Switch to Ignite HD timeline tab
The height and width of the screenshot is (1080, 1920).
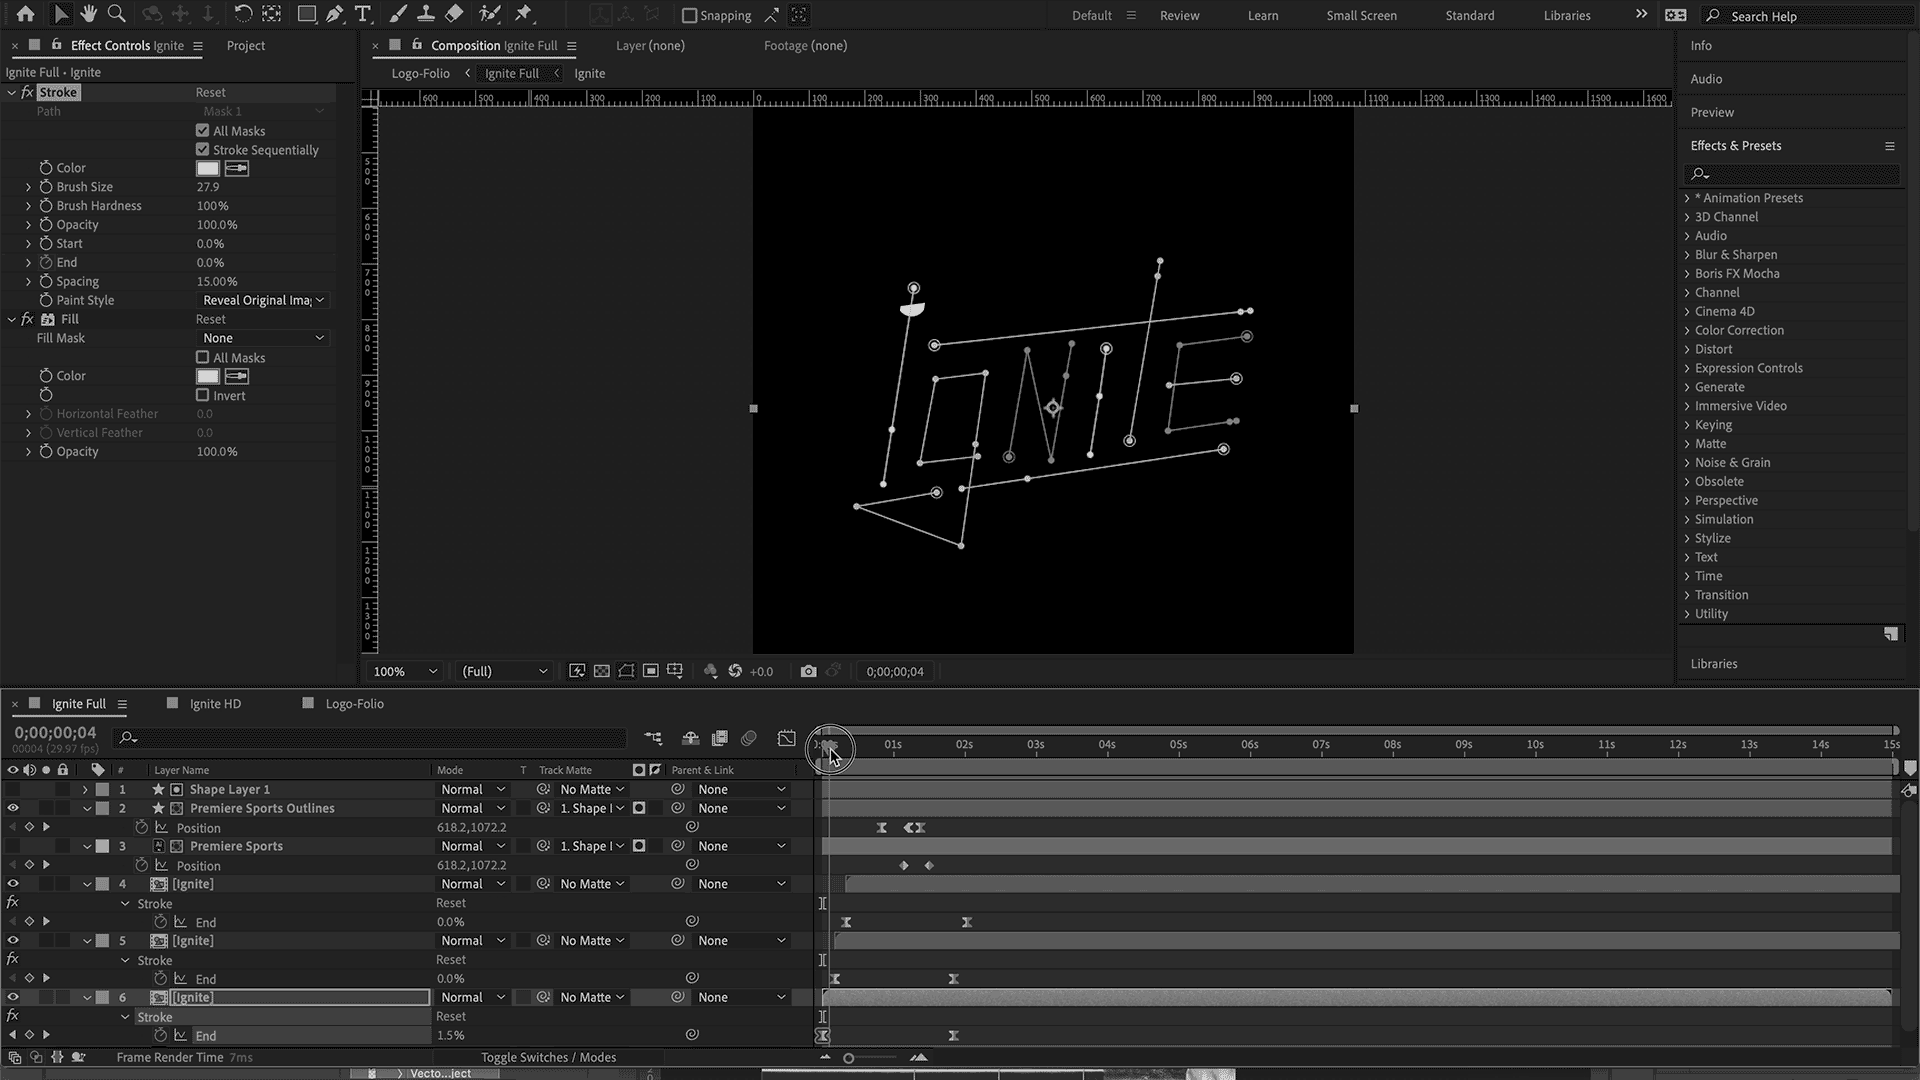[x=215, y=704]
